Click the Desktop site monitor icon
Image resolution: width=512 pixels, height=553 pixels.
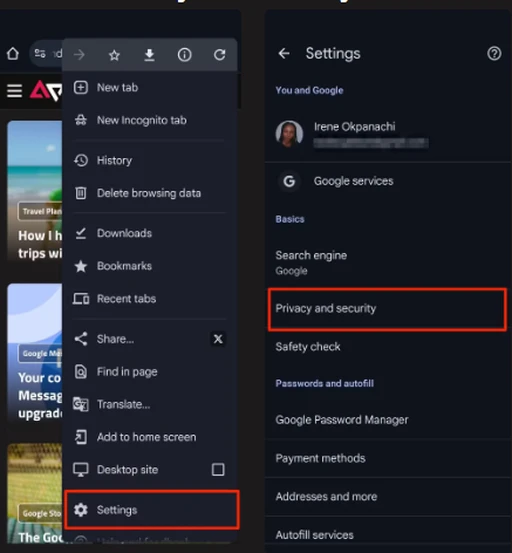click(x=81, y=470)
